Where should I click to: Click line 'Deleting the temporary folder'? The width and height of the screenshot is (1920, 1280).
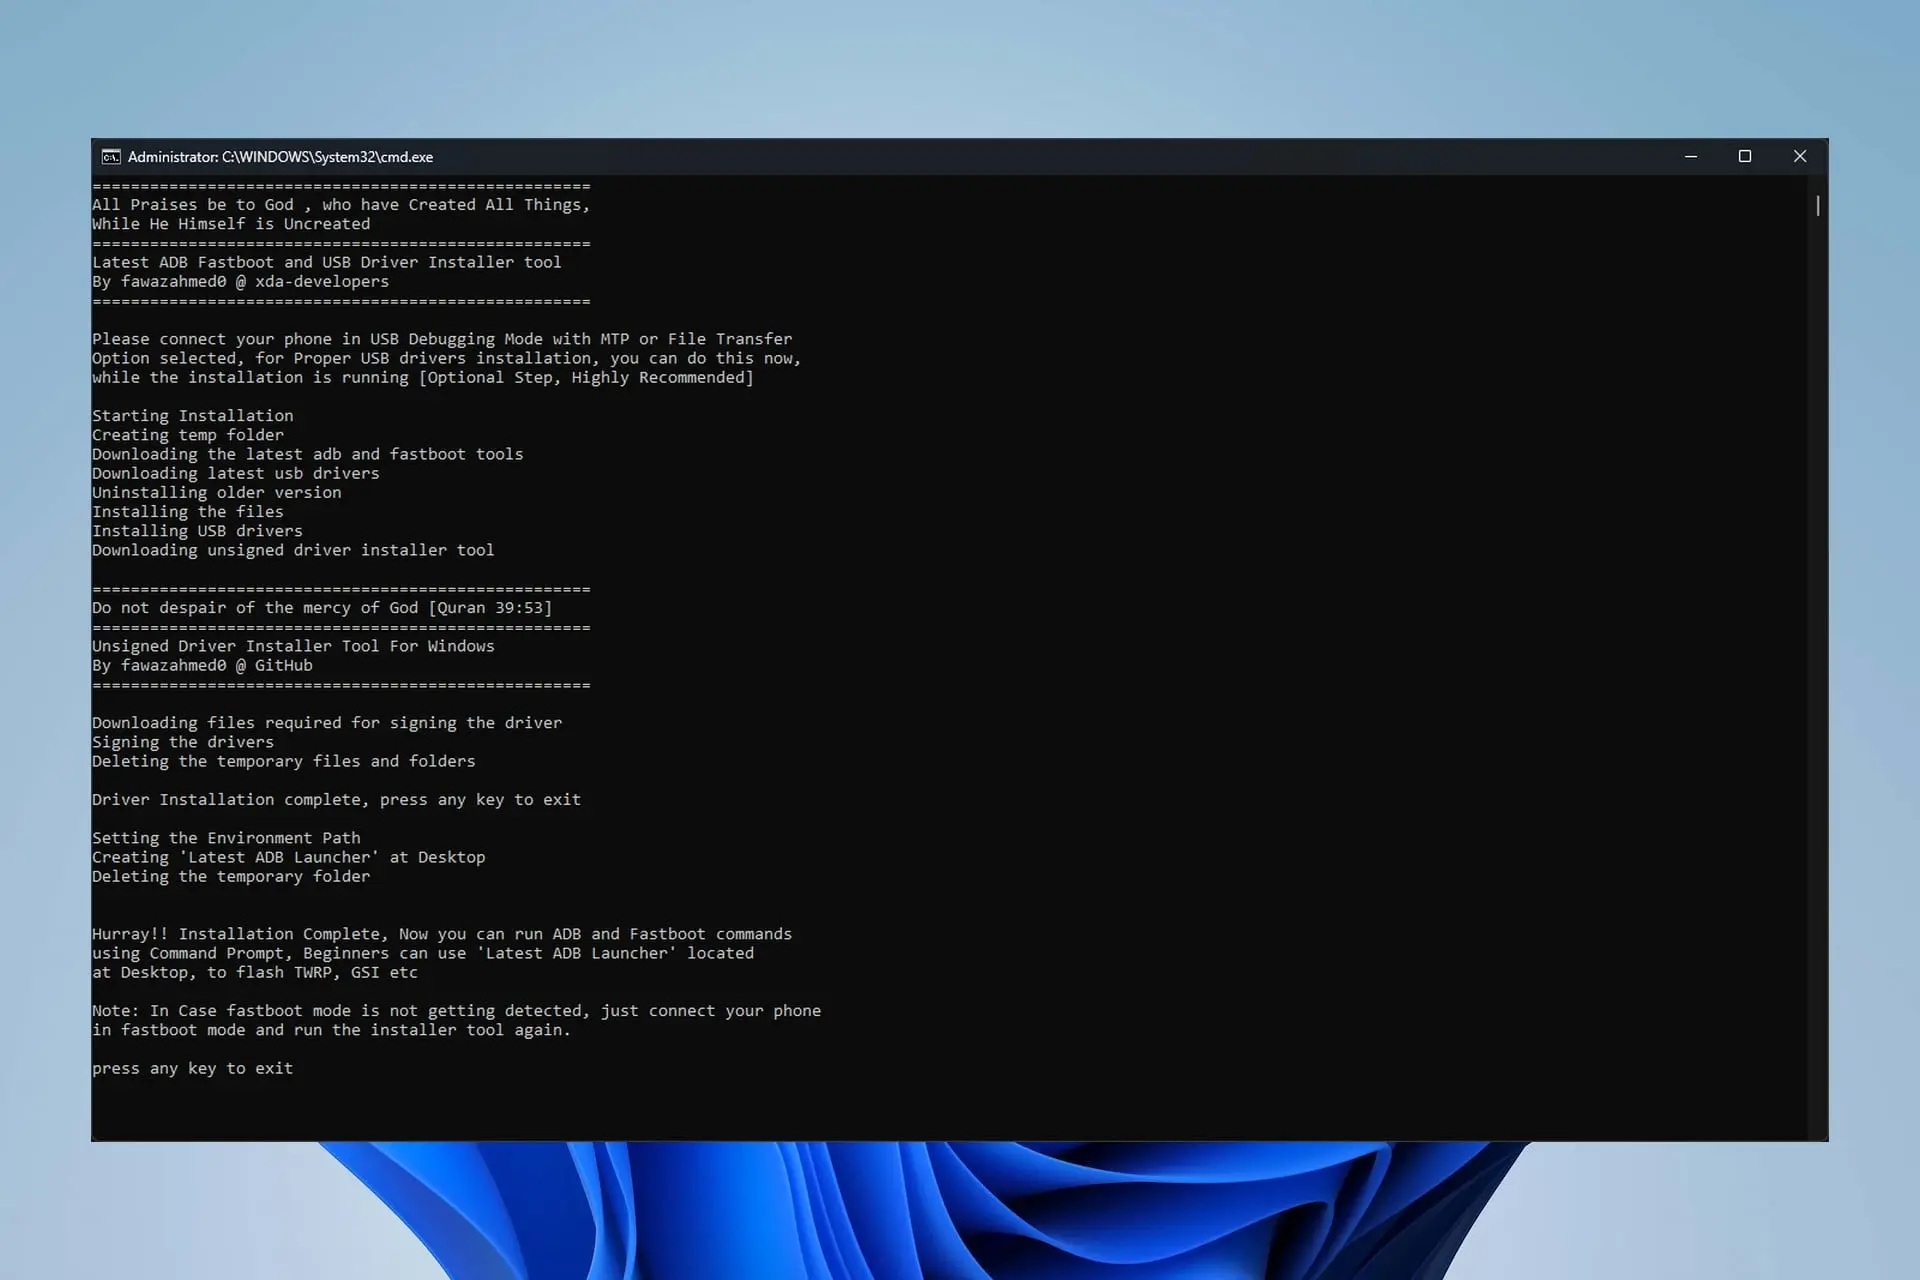pyautogui.click(x=231, y=877)
